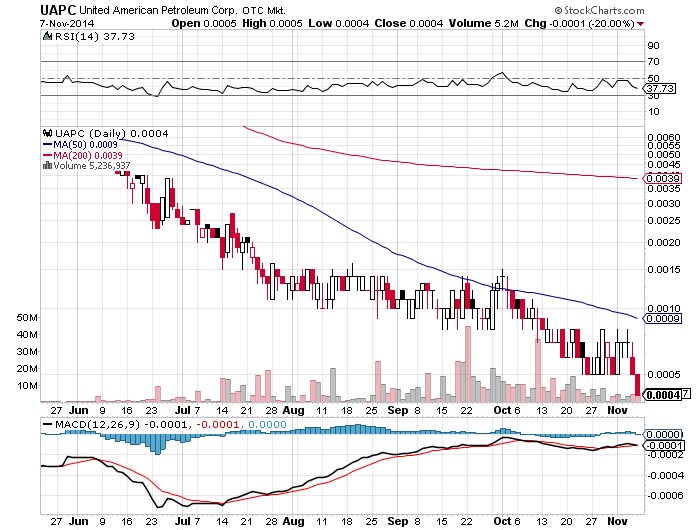Click the Open 0.0005 value
The image size is (700, 530).
click(204, 24)
